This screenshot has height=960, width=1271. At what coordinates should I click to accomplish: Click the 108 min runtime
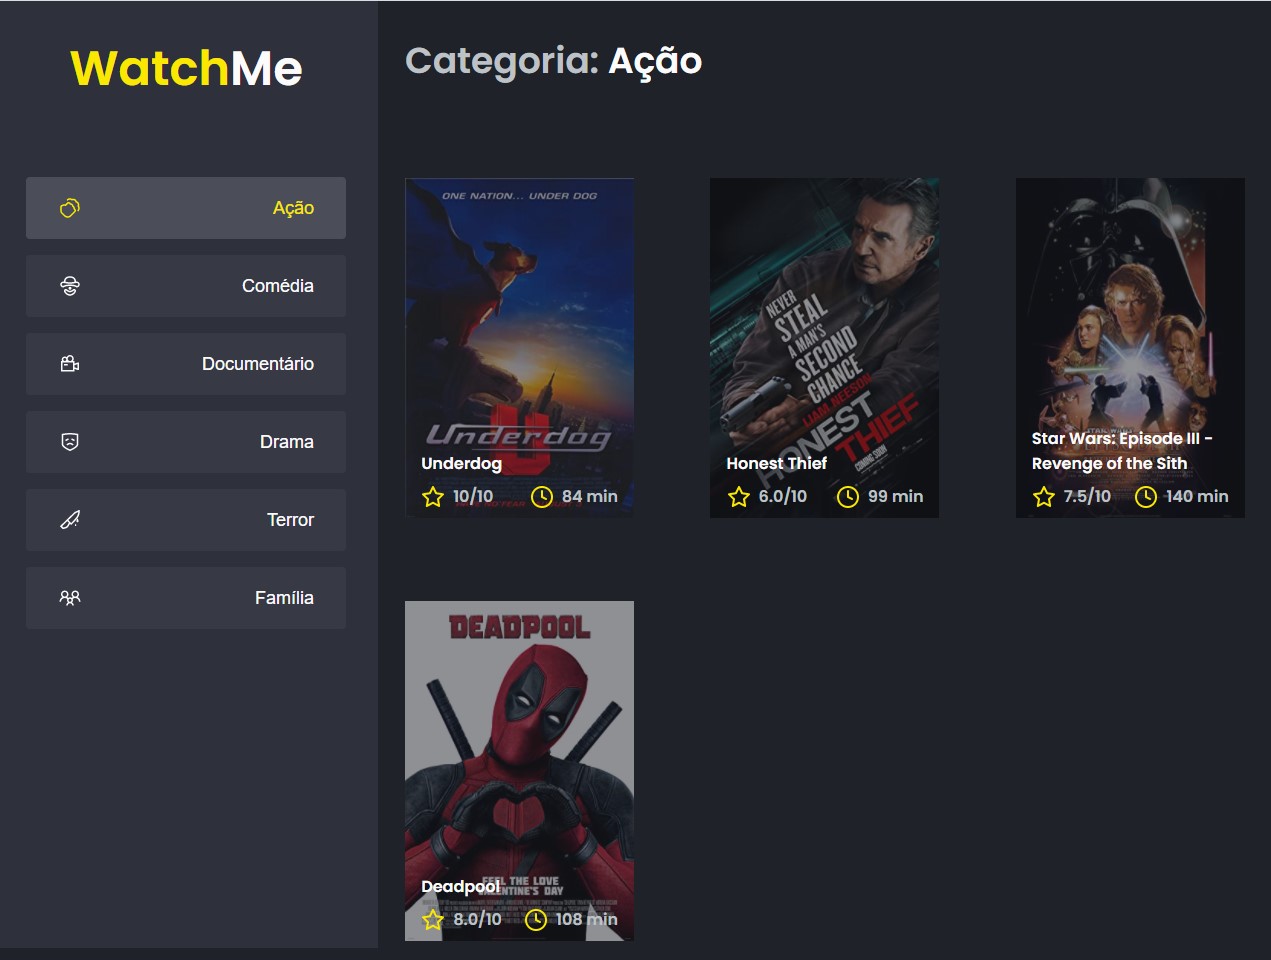586,920
